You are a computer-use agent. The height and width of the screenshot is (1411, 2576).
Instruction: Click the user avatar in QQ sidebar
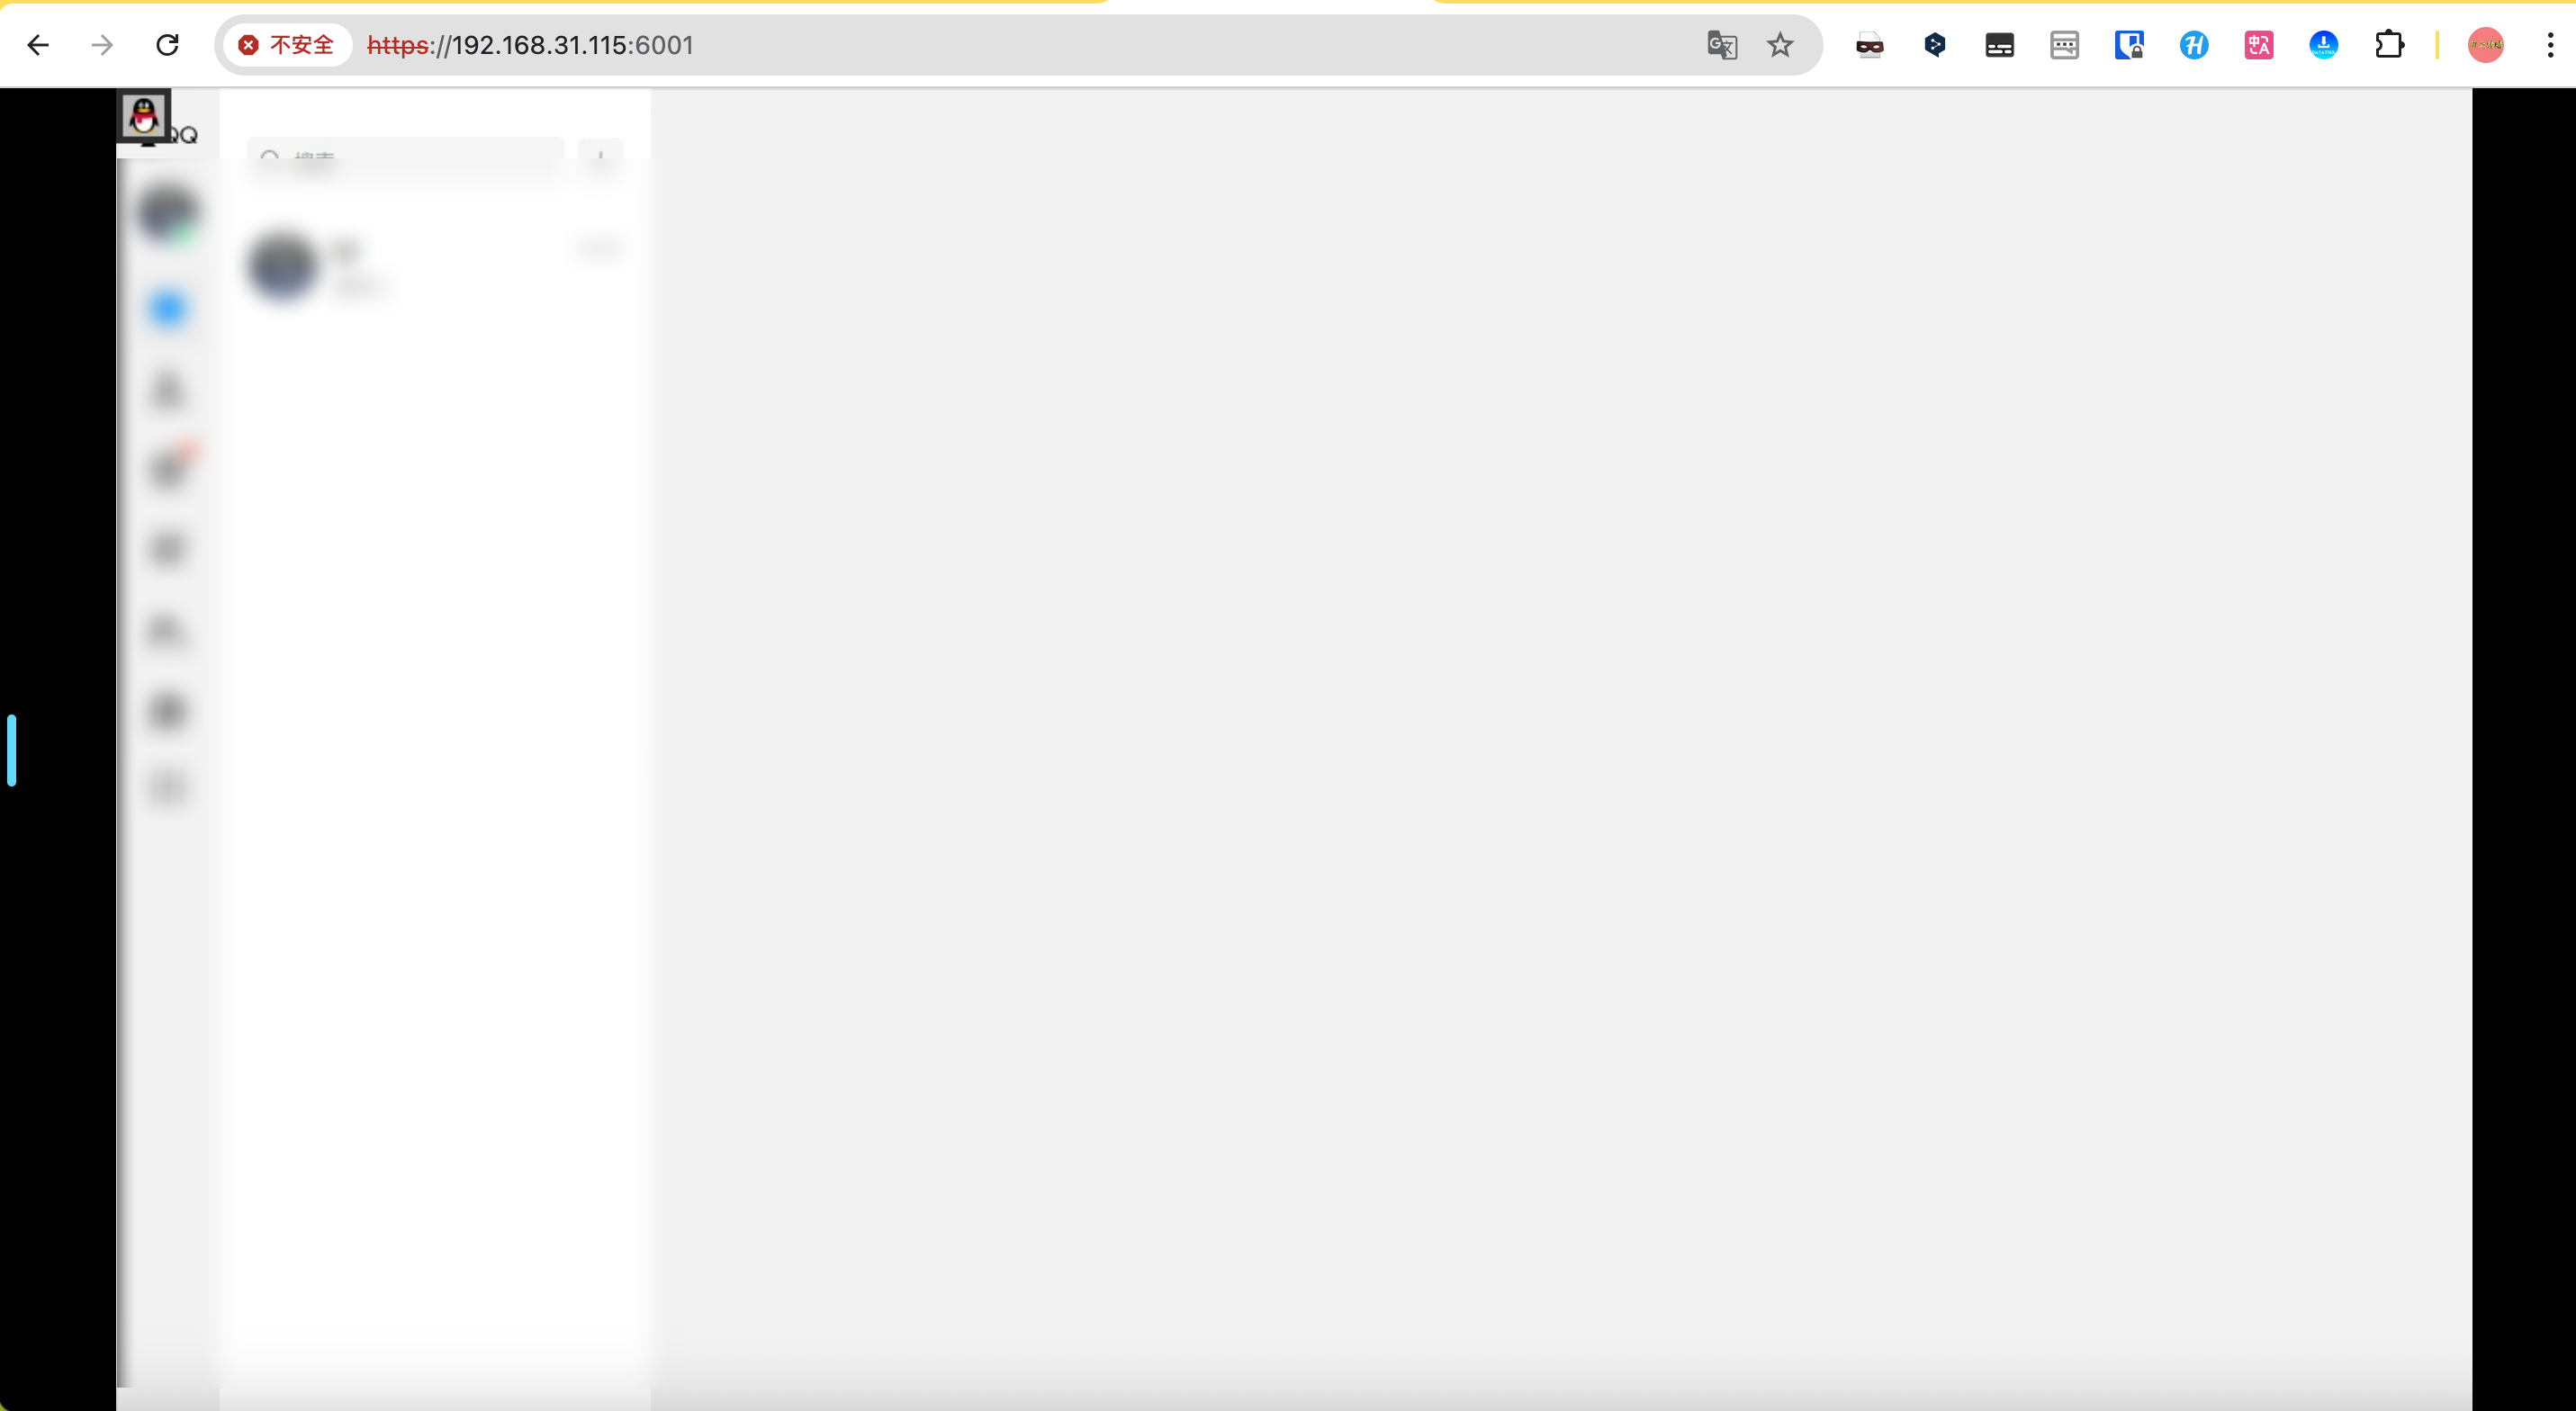coord(168,212)
